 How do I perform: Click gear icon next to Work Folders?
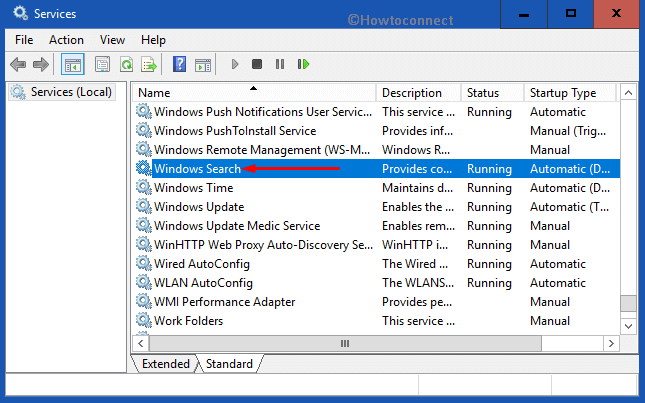[144, 320]
